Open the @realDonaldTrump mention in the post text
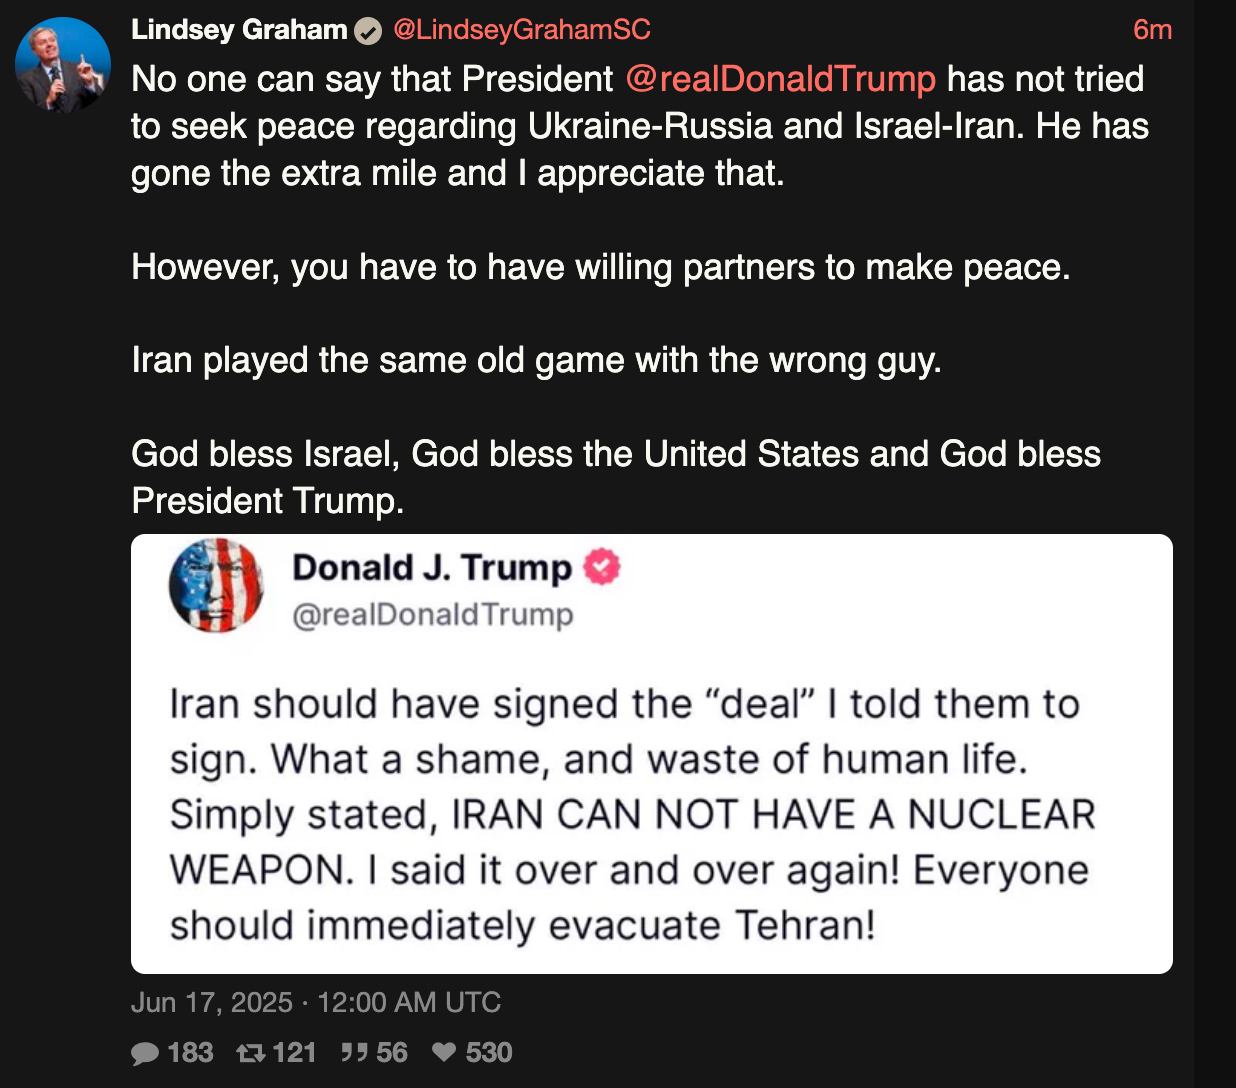The width and height of the screenshot is (1236, 1088). coord(781,79)
